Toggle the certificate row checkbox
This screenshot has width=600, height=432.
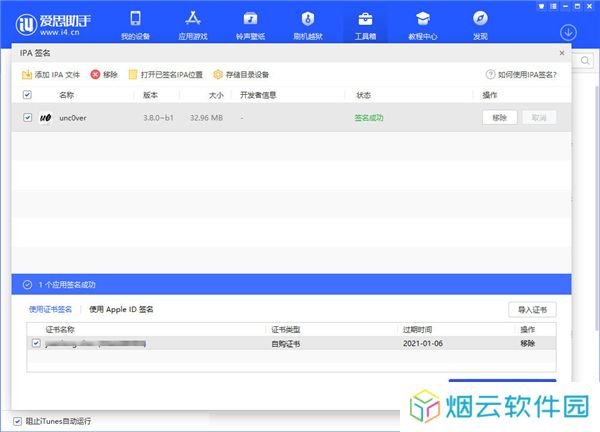coord(36,343)
